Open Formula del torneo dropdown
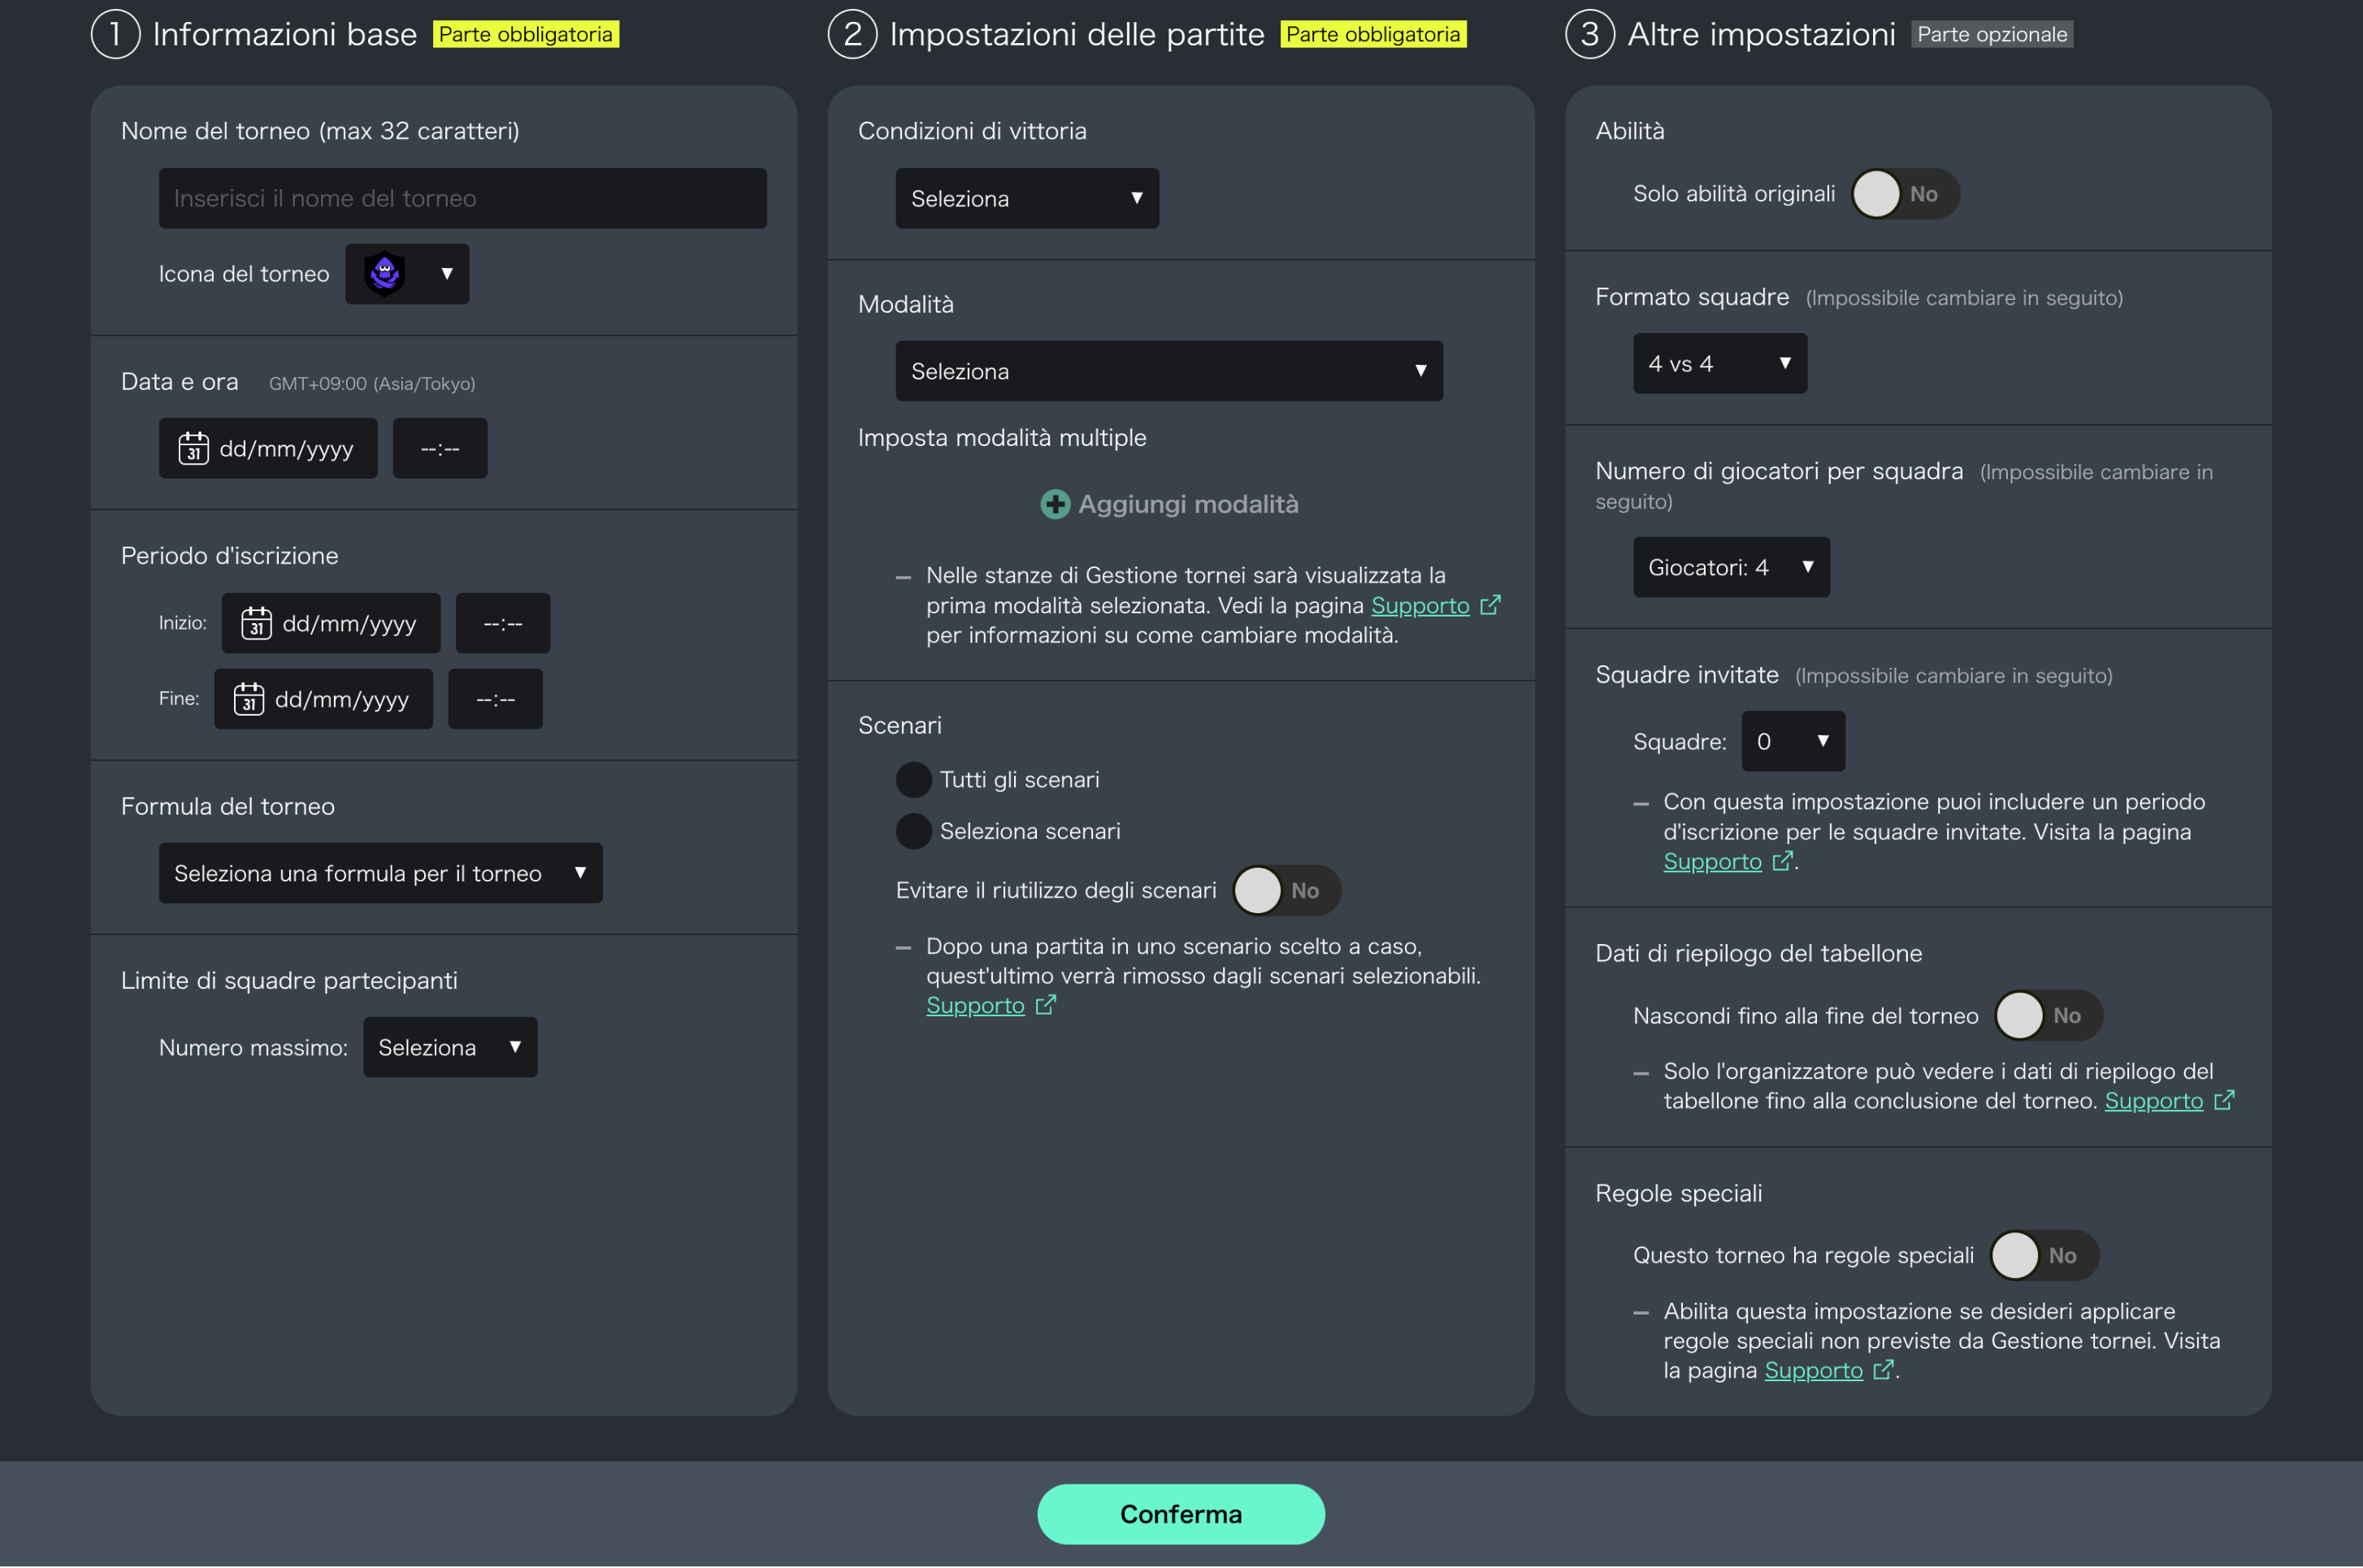This screenshot has height=1568, width=2363. 380,873
